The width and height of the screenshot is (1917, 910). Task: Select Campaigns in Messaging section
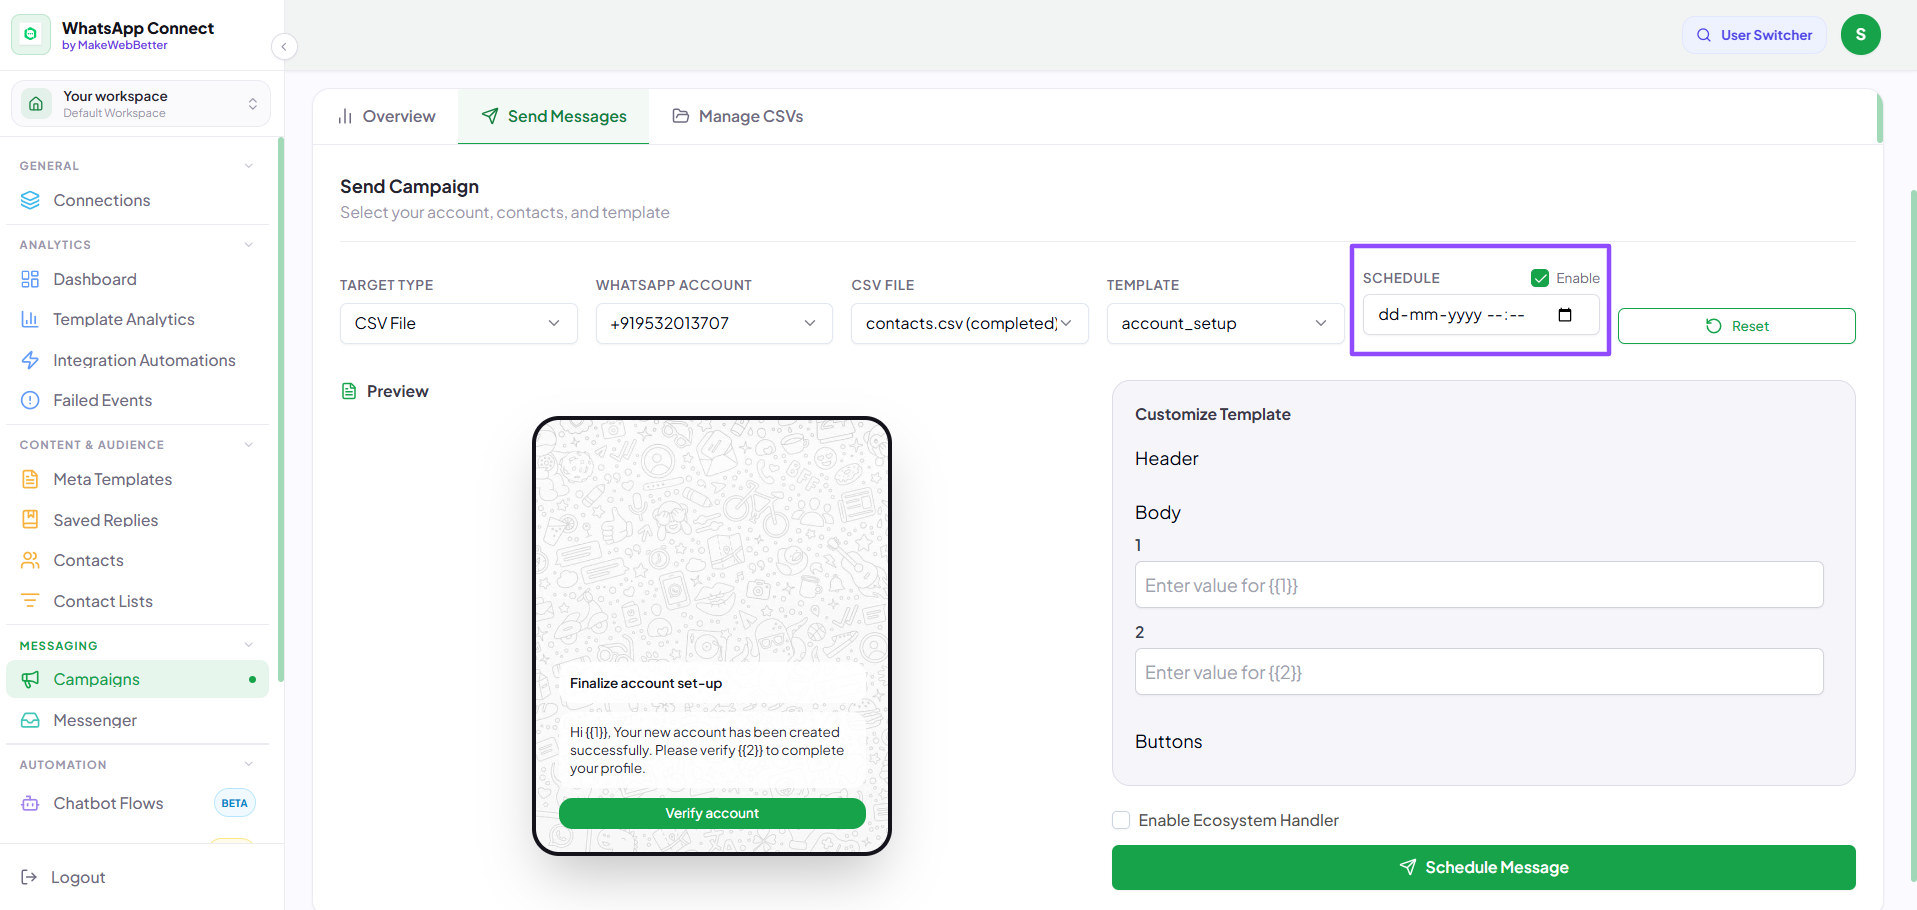coord(137,679)
